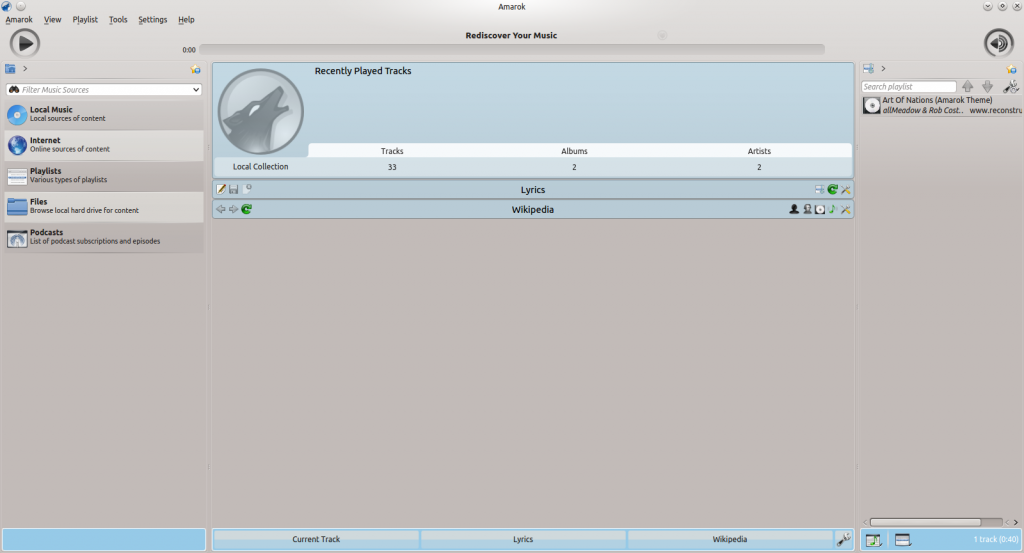Open the Filter Music Sources dropdown arrow
This screenshot has width=1024, height=553.
tap(195, 89)
